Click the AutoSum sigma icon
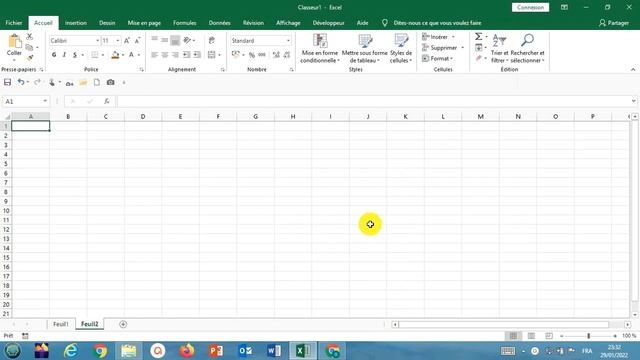Screen dimensions: 640x360 click(478, 37)
